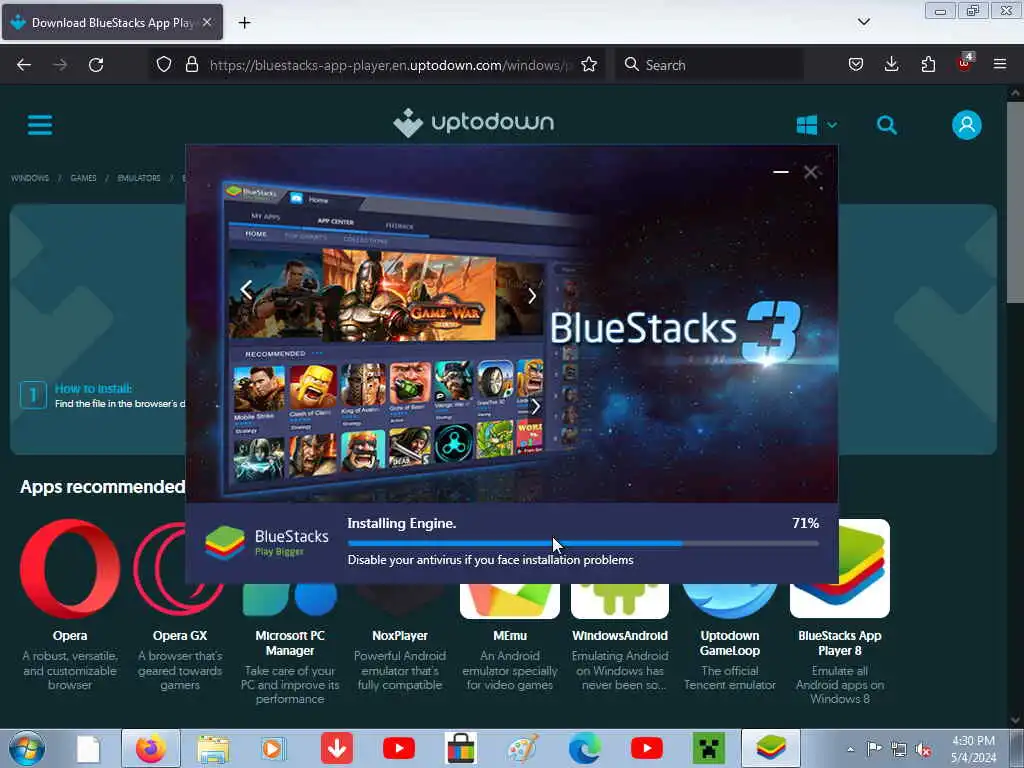This screenshot has width=1024, height=768.
Task: View site security padlock info
Action: click(x=191, y=65)
